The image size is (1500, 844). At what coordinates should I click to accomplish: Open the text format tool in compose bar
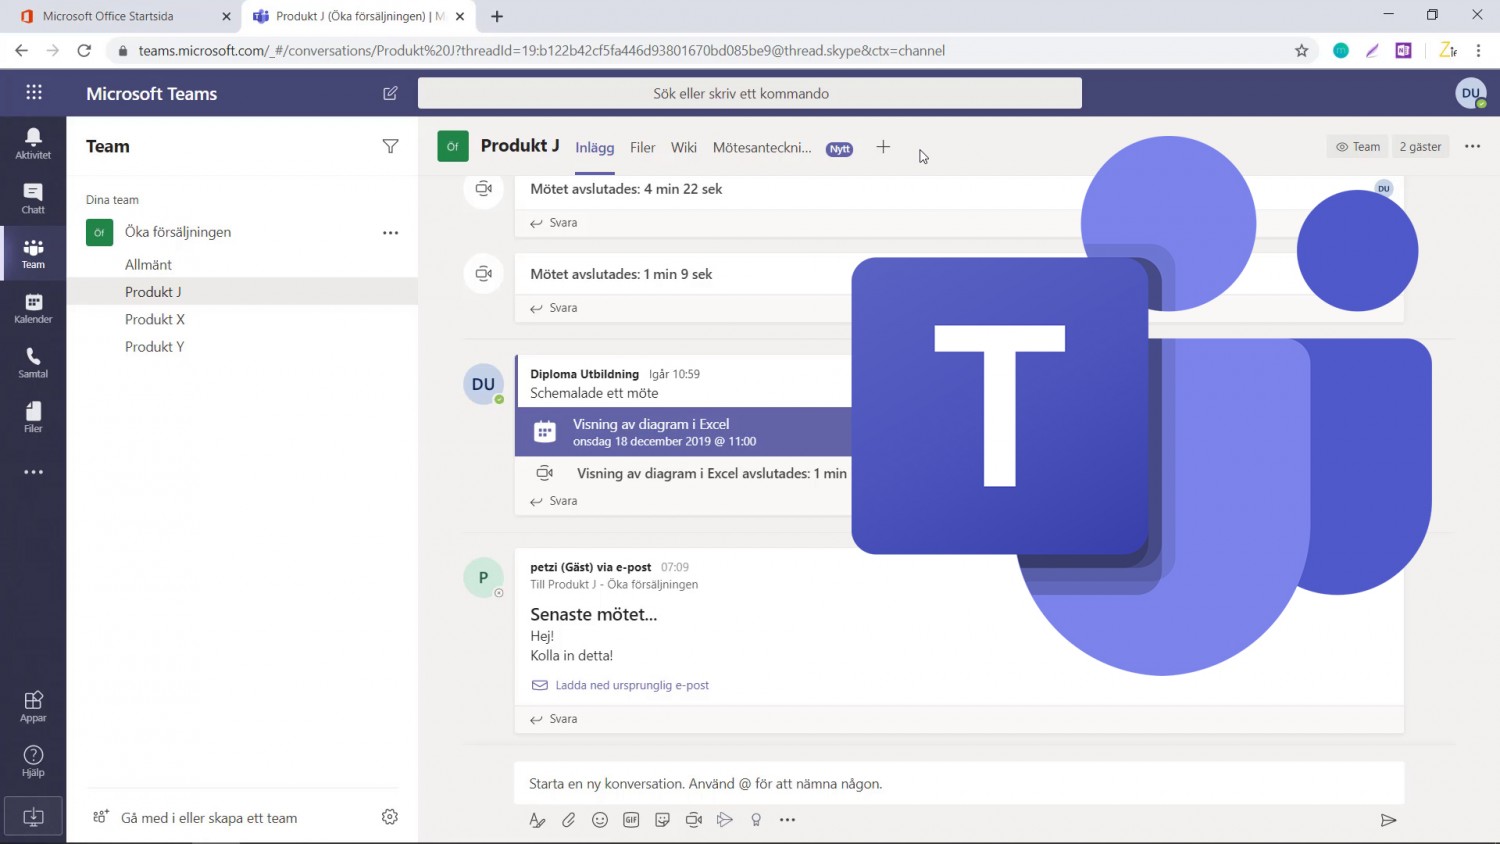[x=537, y=820]
